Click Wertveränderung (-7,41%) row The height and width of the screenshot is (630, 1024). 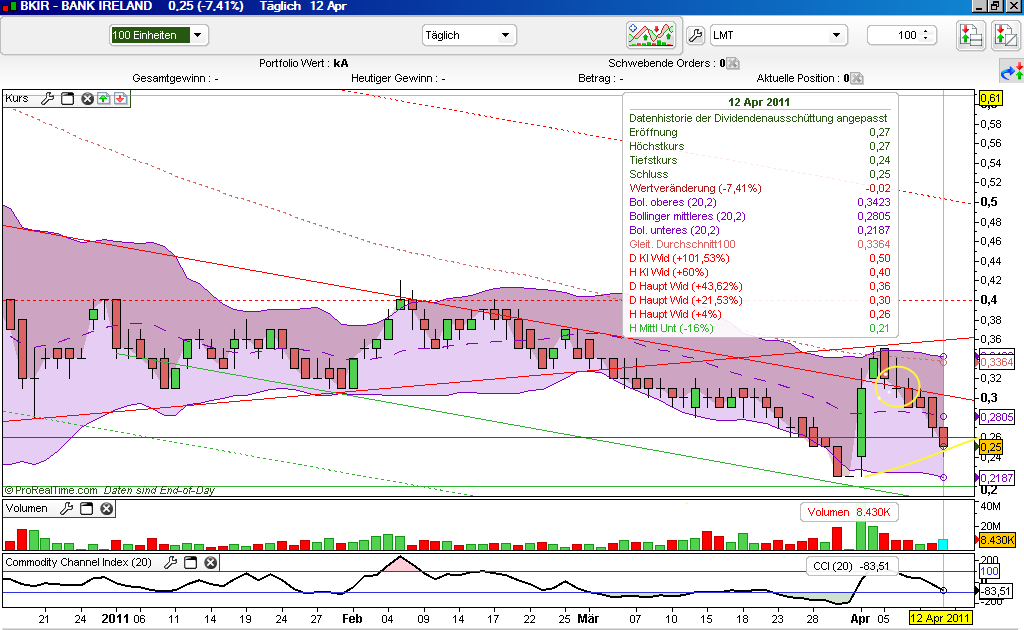pos(760,189)
